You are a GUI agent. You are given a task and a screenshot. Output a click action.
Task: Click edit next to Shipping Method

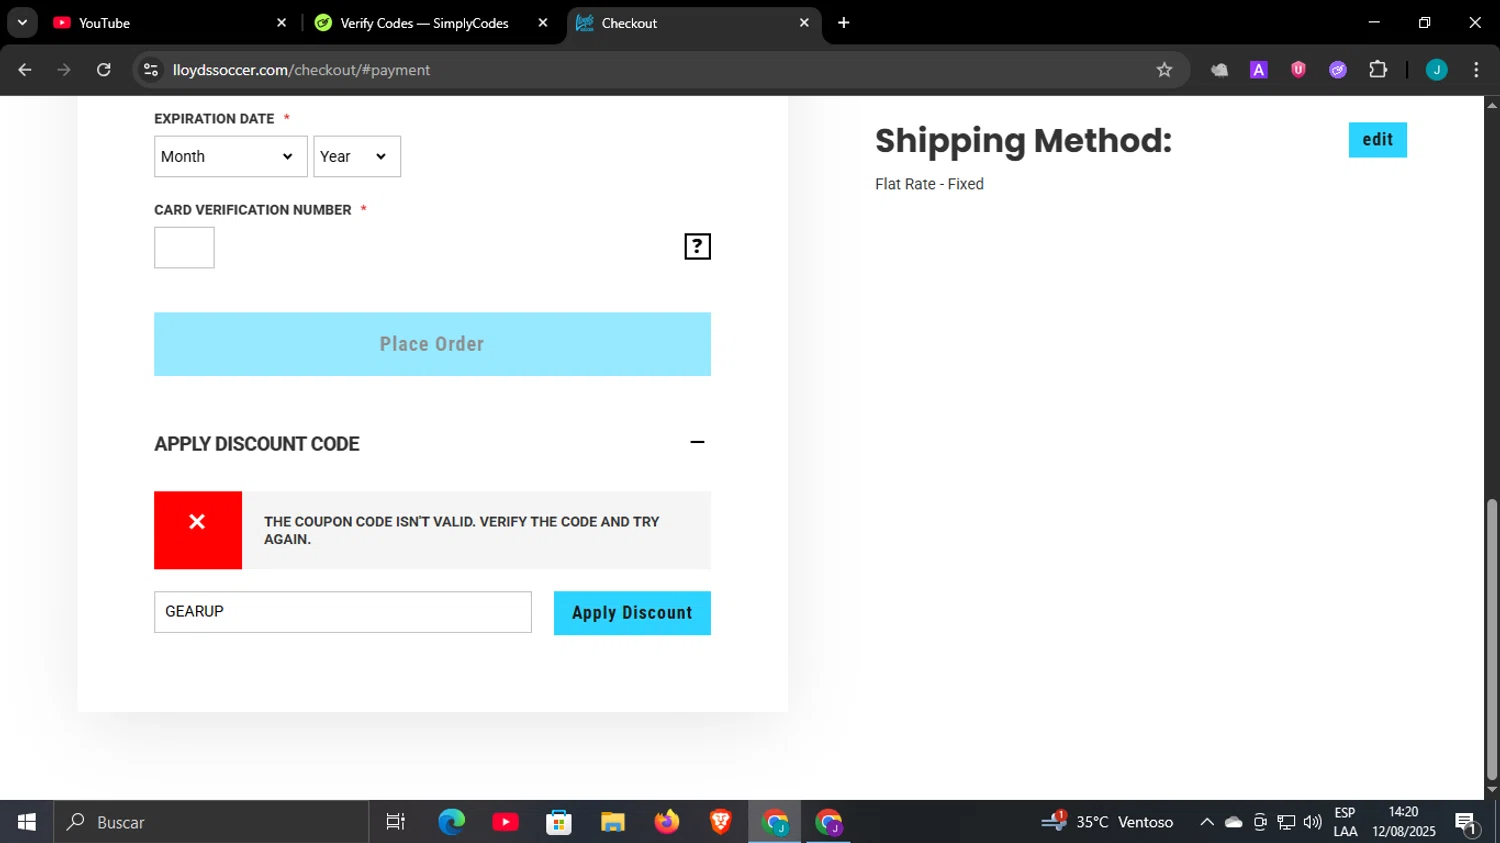(x=1377, y=140)
